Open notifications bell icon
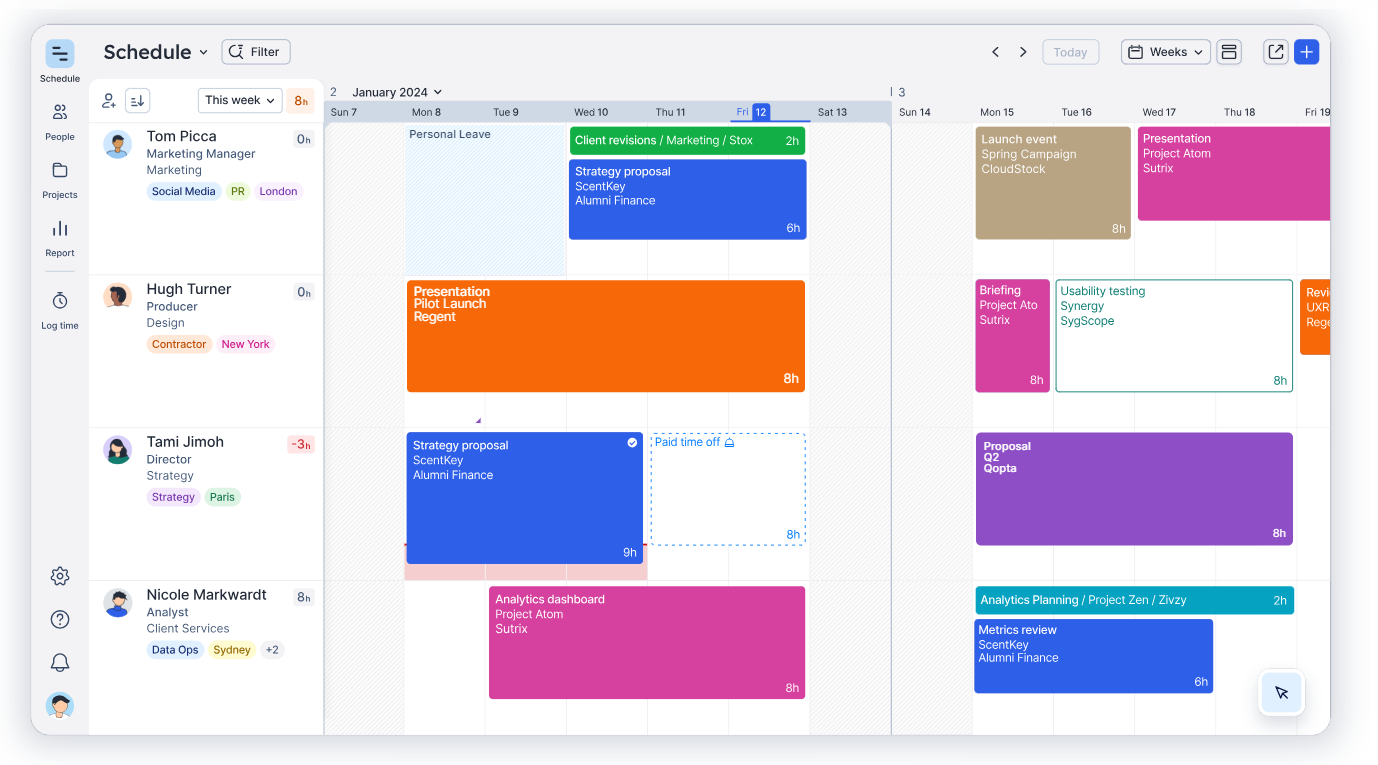 click(x=60, y=662)
